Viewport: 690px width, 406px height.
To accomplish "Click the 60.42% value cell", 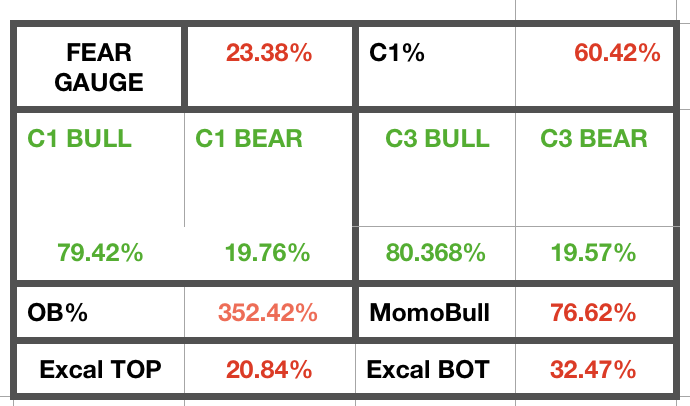I will point(617,53).
